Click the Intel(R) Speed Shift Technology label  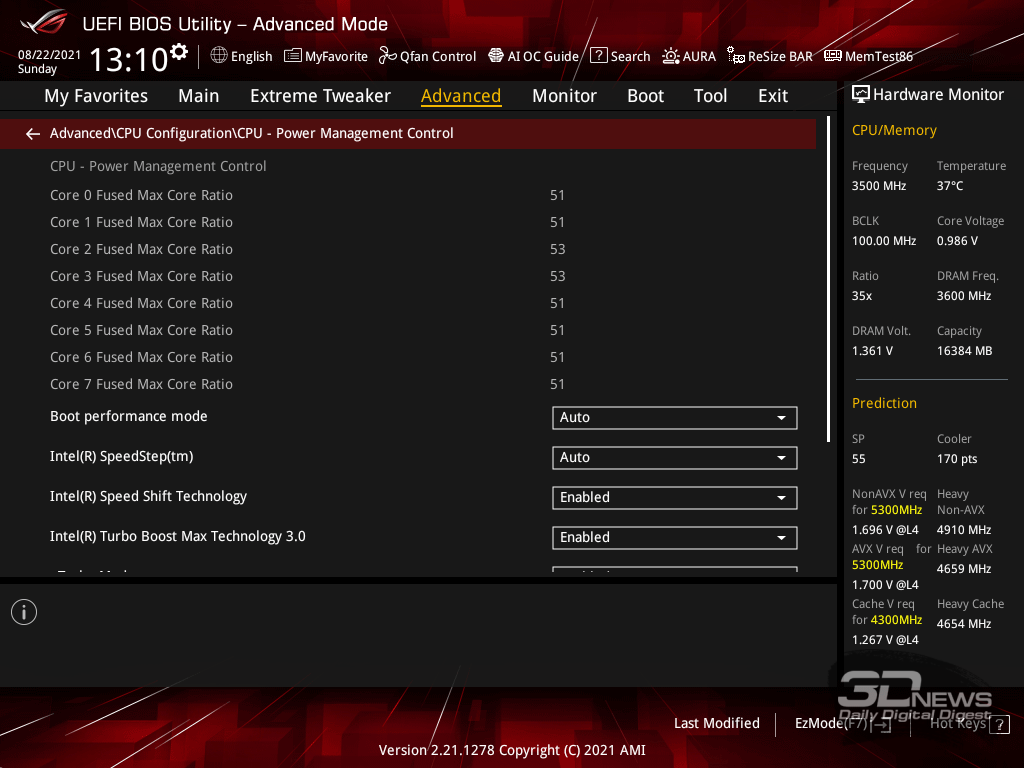(148, 496)
